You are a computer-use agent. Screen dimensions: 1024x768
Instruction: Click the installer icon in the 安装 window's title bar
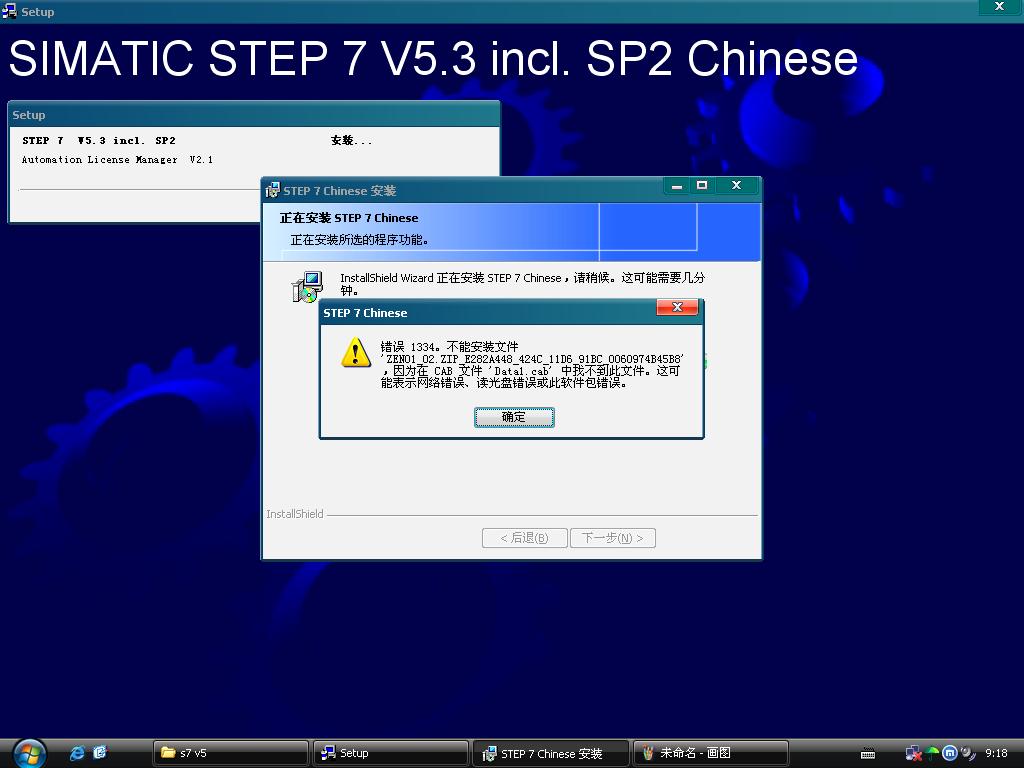pos(272,191)
